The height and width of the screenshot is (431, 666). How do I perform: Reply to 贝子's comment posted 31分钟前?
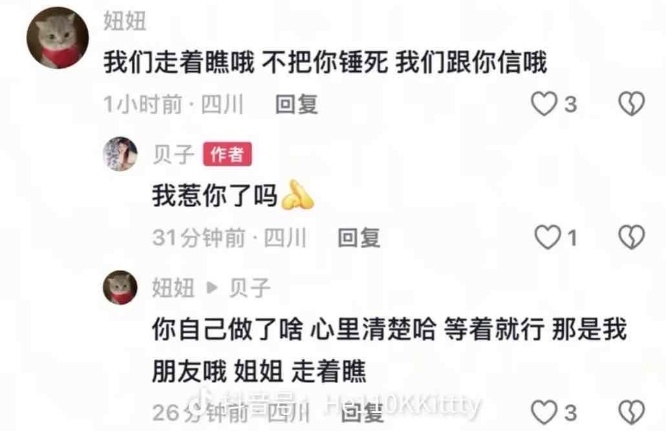(x=359, y=238)
